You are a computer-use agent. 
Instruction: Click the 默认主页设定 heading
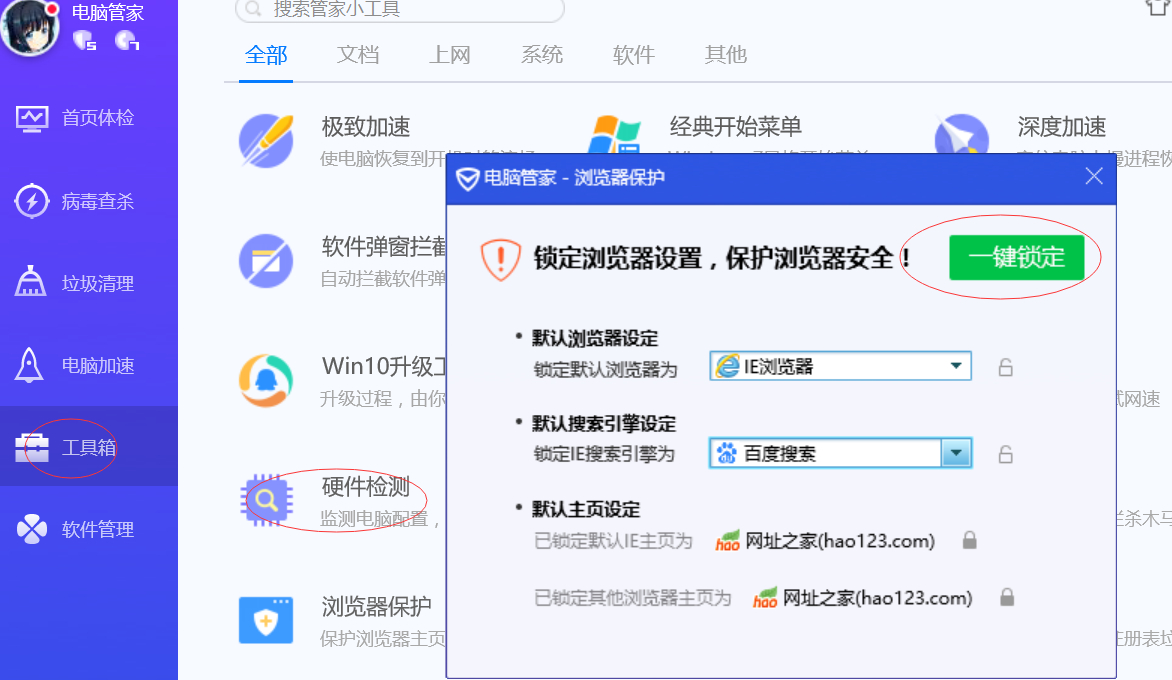pos(586,510)
